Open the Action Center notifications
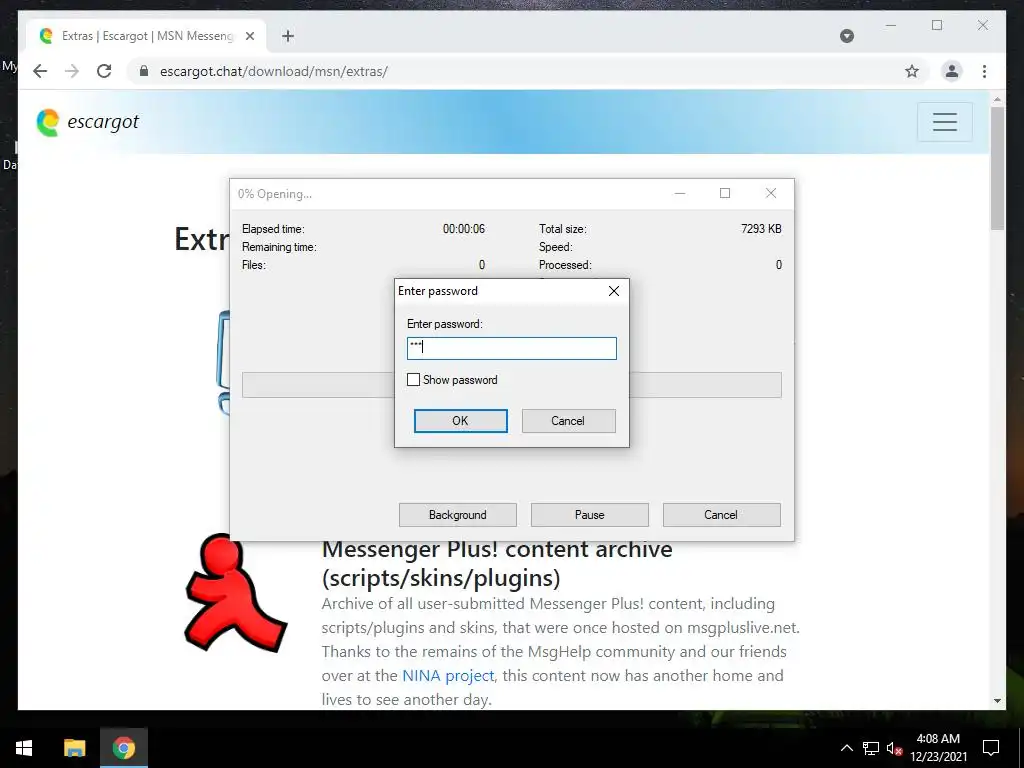The width and height of the screenshot is (1024, 768). 991,748
